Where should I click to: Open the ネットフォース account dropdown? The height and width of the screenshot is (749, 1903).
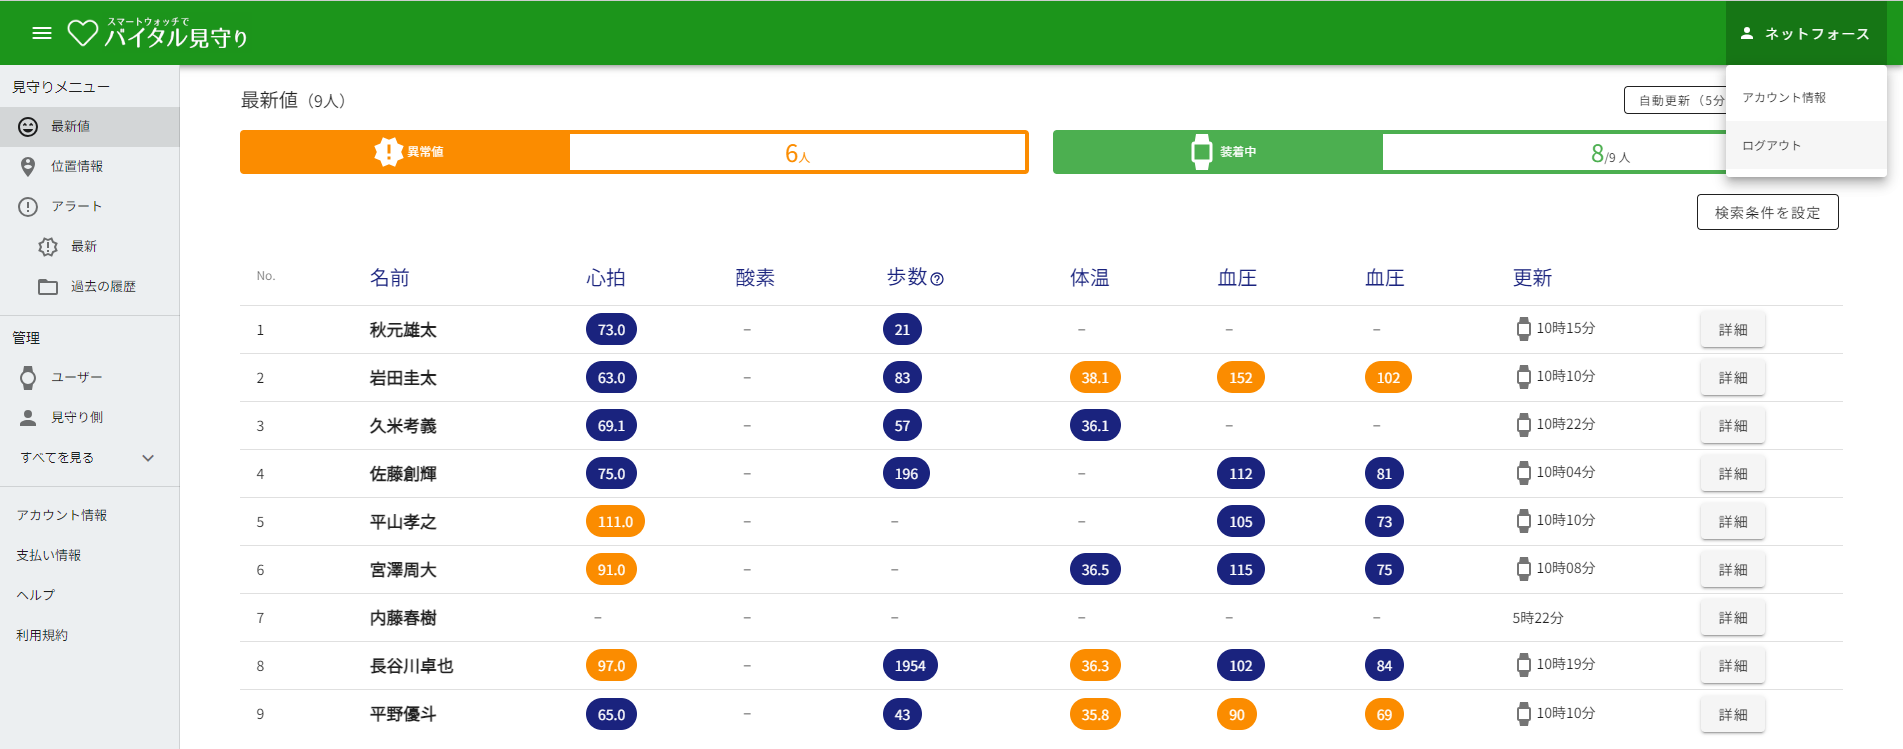[x=1805, y=33]
